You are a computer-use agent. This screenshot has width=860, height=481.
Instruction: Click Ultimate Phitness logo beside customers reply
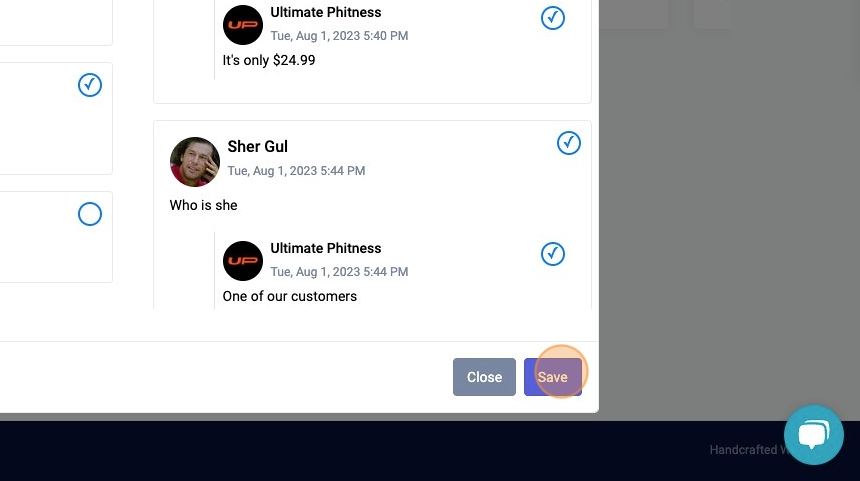click(x=243, y=261)
